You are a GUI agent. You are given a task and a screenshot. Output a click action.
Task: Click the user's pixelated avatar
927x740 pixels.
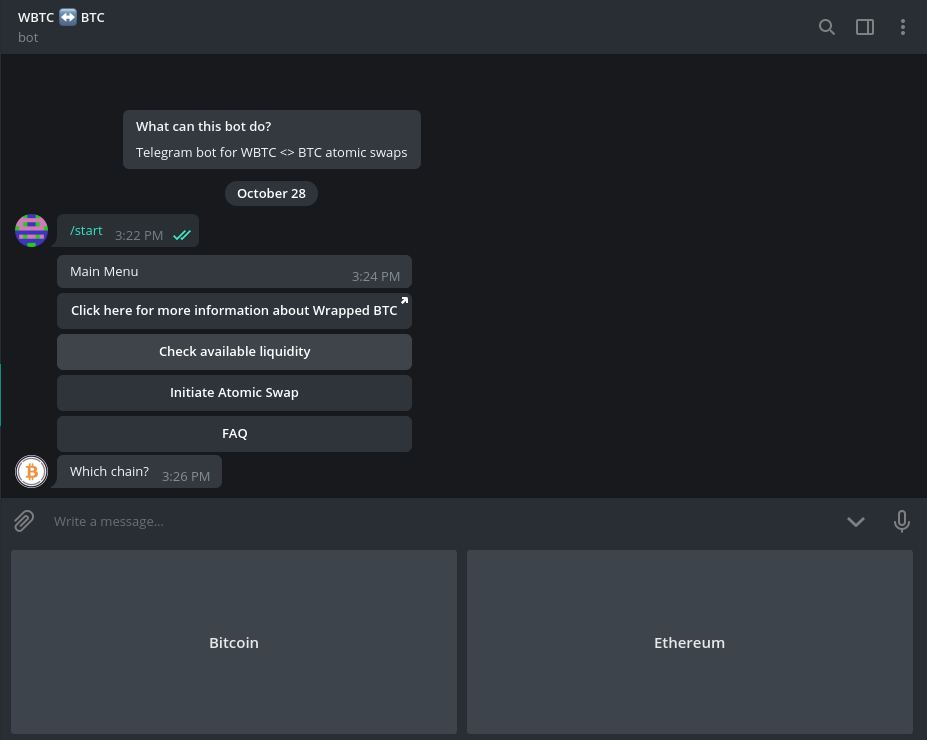[x=31, y=231]
